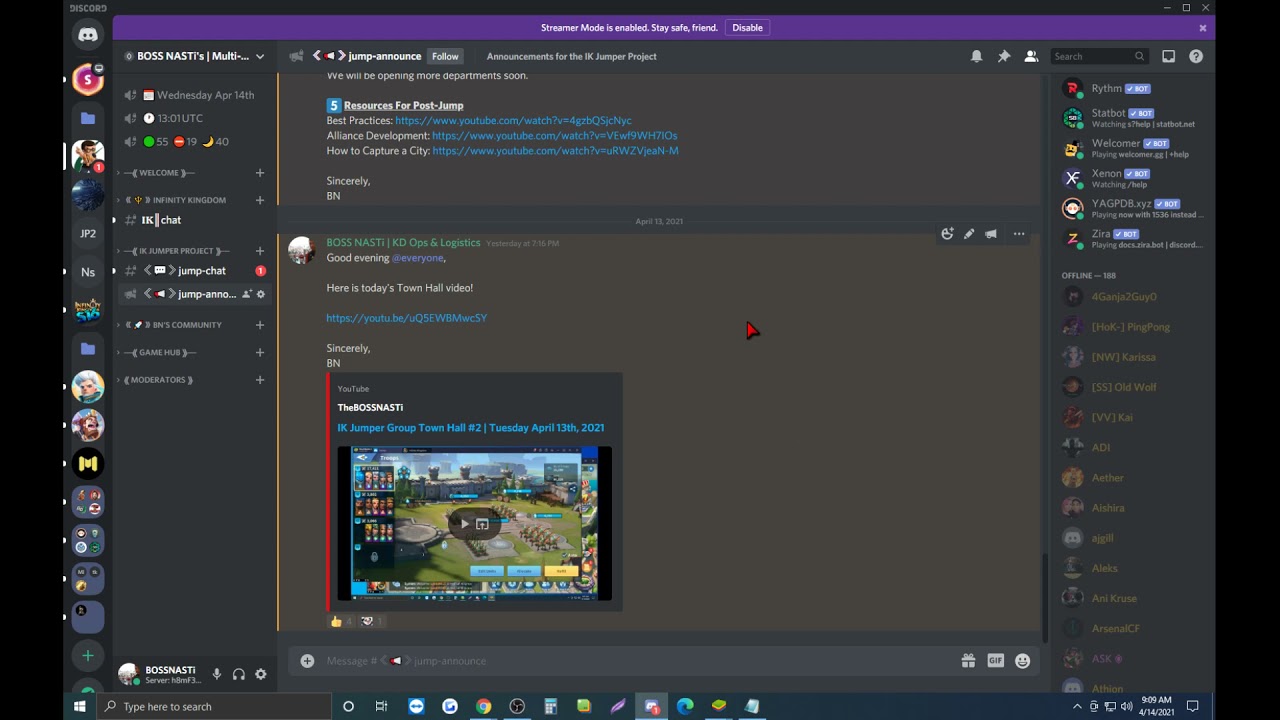Toggle the handshake reaction

coord(372,622)
